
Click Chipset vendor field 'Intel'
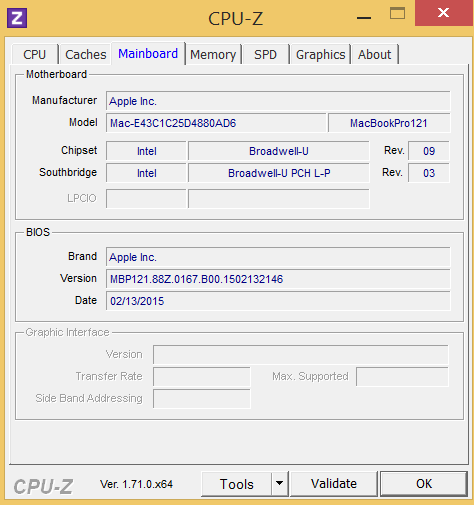tap(146, 151)
